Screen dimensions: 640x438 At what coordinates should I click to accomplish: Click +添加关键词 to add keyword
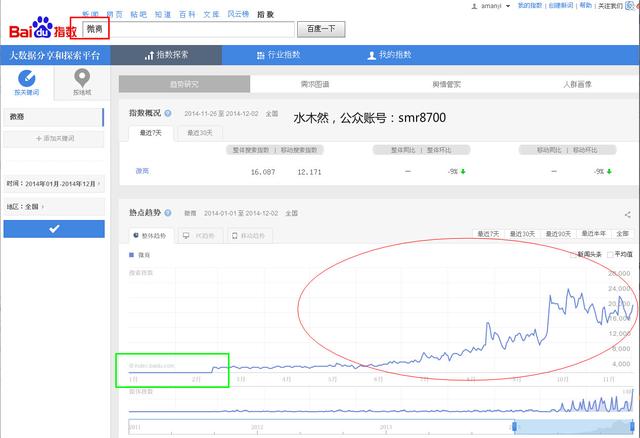pos(54,139)
